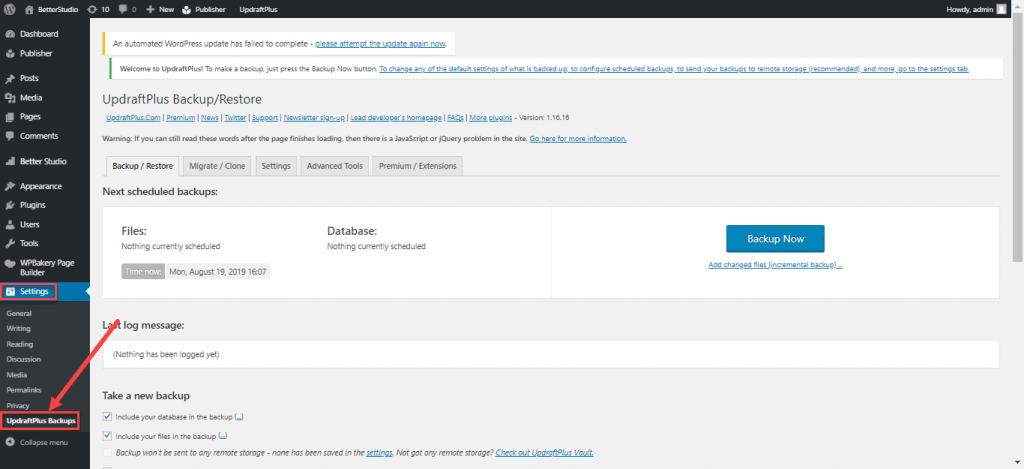The height and width of the screenshot is (469, 1024).
Task: Open the General settings submenu
Action: pos(19,314)
